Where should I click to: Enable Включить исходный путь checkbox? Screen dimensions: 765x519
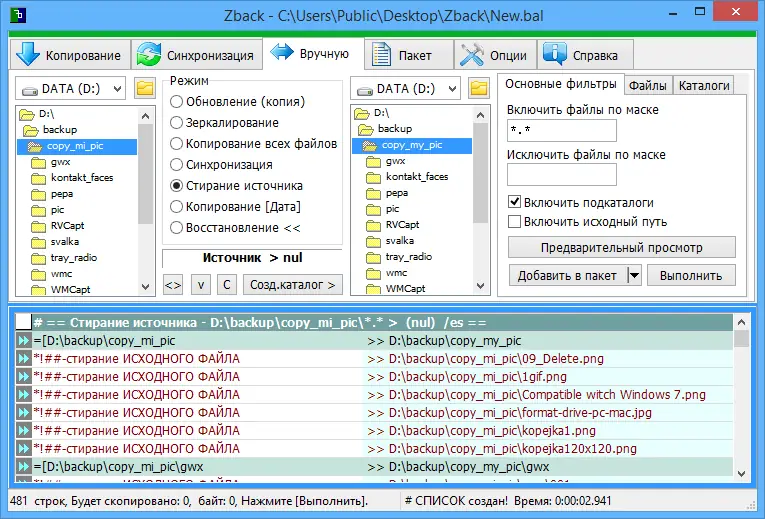click(514, 221)
